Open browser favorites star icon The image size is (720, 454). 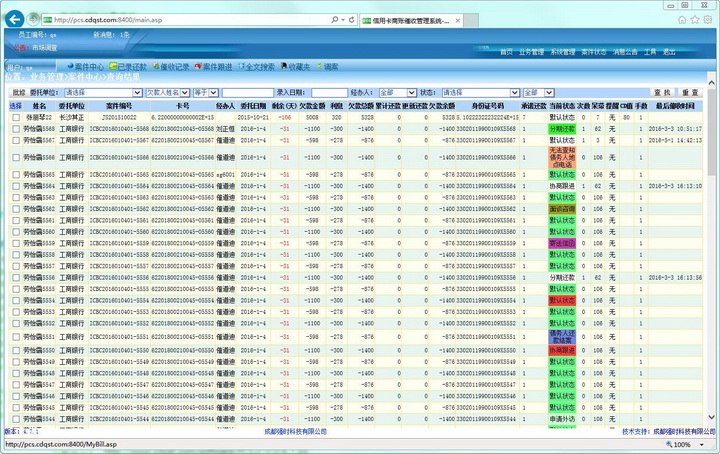coord(695,20)
